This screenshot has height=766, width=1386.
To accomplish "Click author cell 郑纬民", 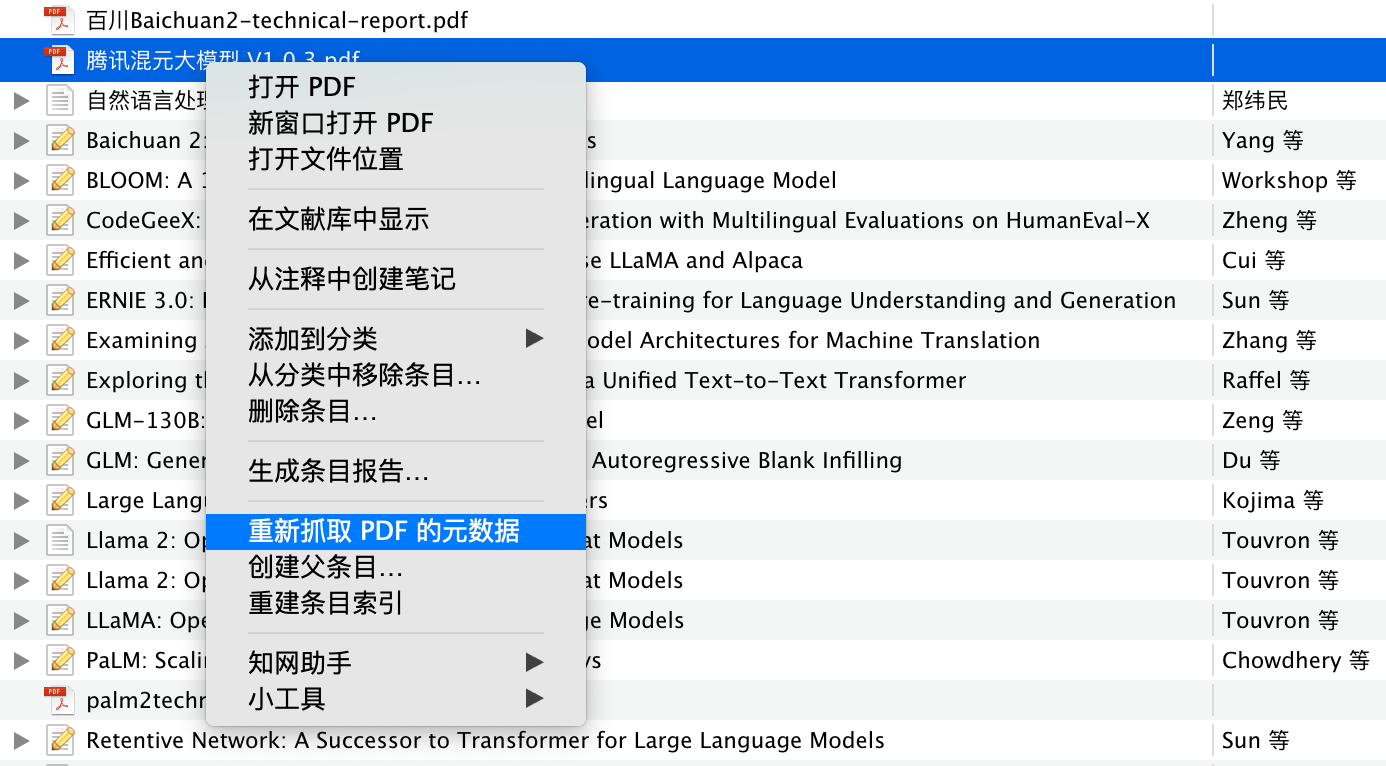I will [x=1255, y=100].
